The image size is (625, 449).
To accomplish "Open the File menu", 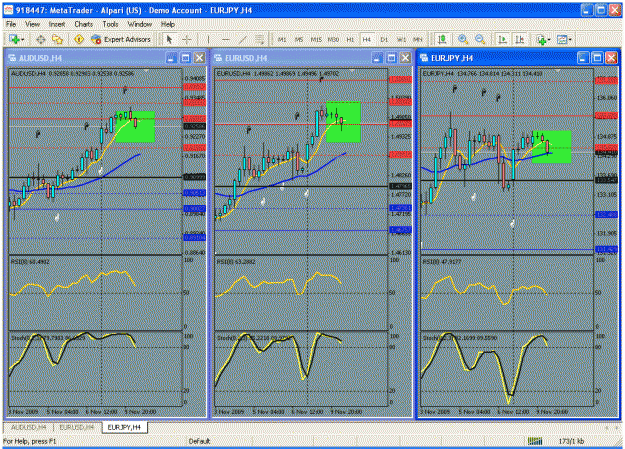I will pyautogui.click(x=11, y=24).
